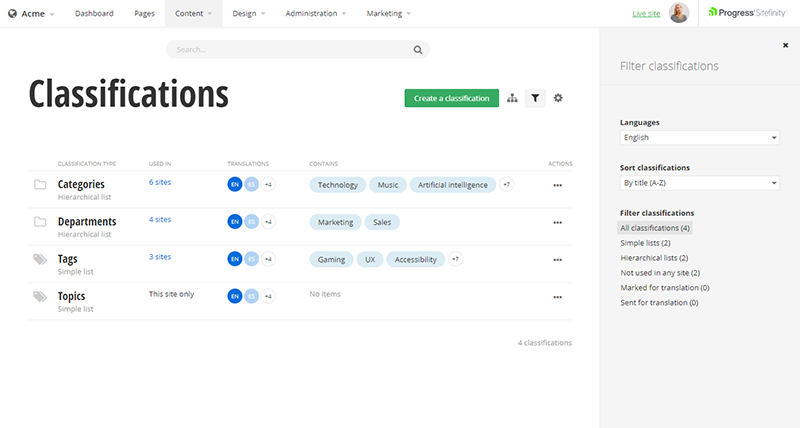The image size is (800, 428).
Task: Click the Accessibility chip
Action: (x=416, y=259)
